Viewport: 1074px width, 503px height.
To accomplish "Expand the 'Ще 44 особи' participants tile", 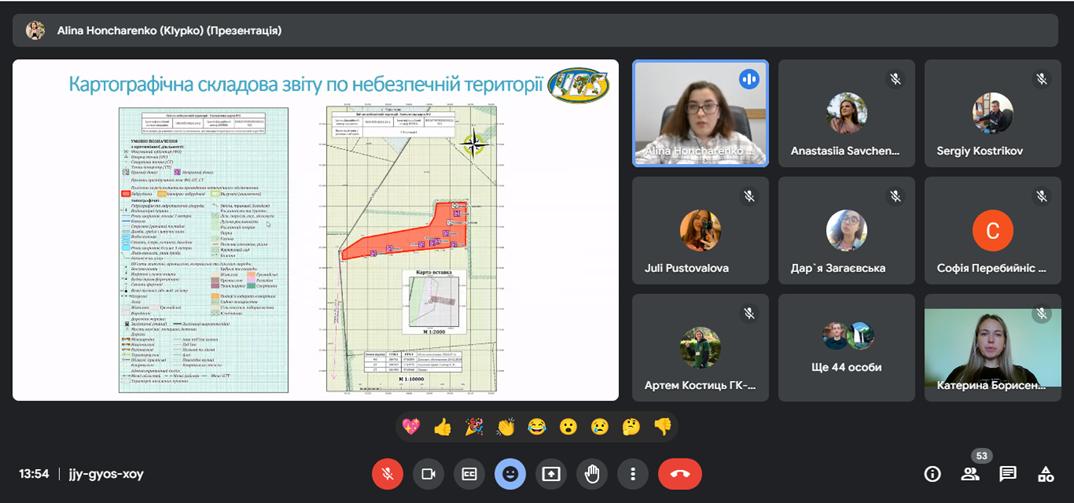I will (846, 347).
